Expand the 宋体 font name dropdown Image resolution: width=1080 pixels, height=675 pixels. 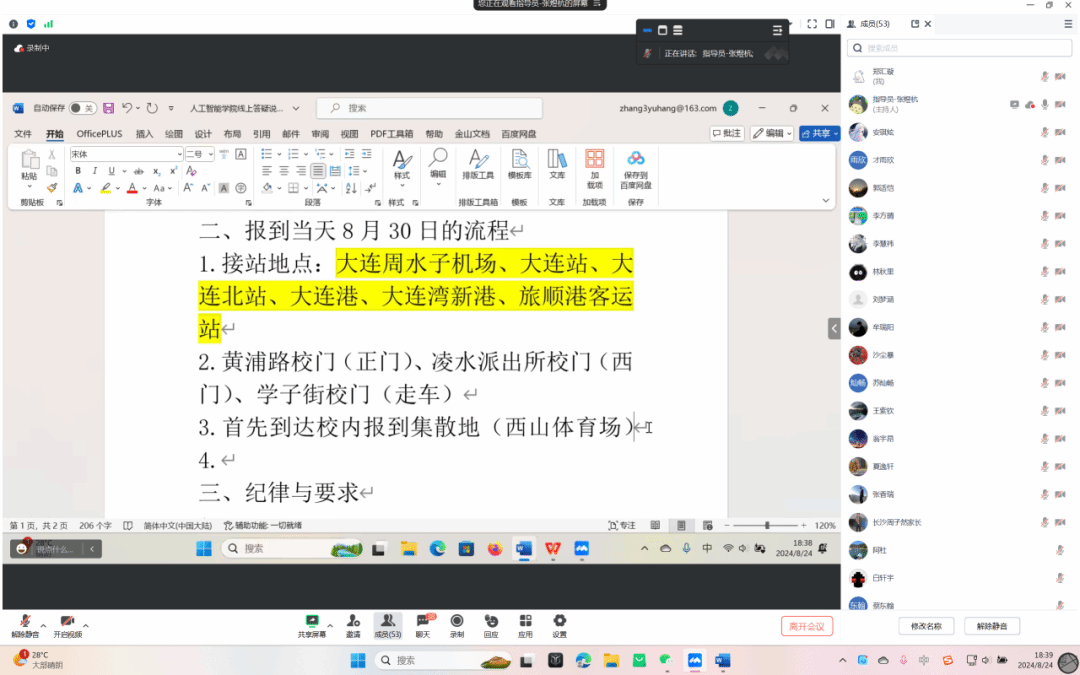[x=179, y=155]
